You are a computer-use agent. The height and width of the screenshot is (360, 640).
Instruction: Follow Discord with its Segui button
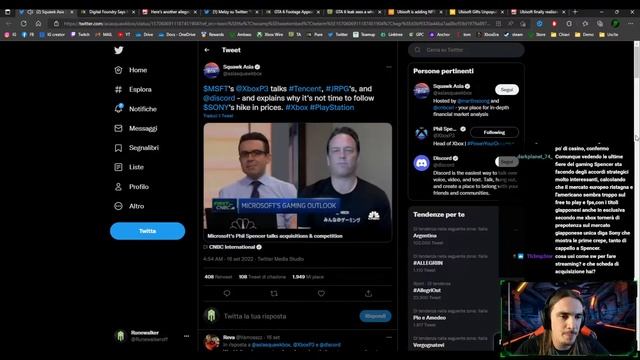(x=507, y=162)
